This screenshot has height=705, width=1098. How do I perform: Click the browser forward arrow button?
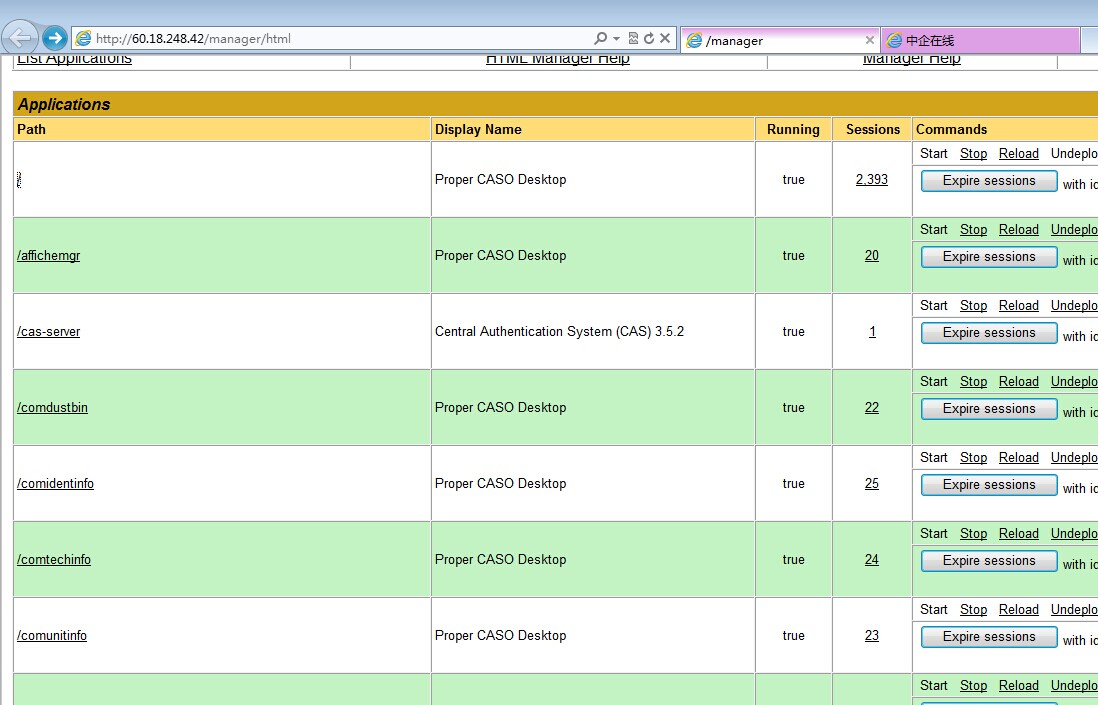click(x=55, y=39)
